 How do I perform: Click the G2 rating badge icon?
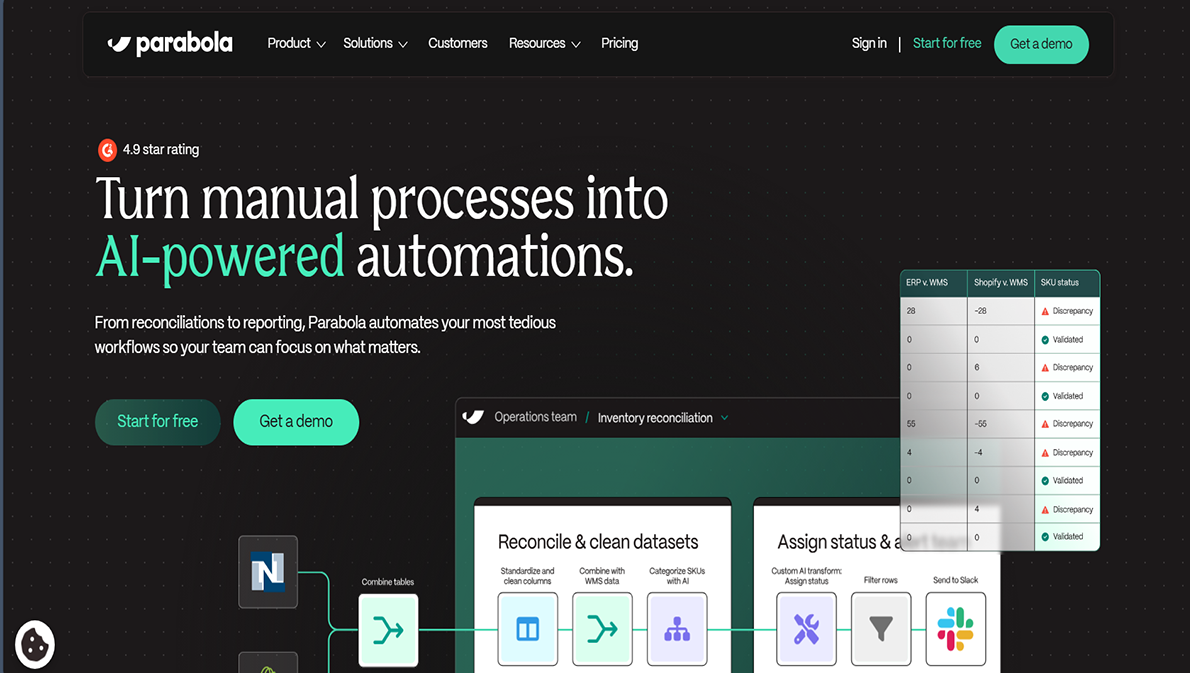(x=107, y=149)
